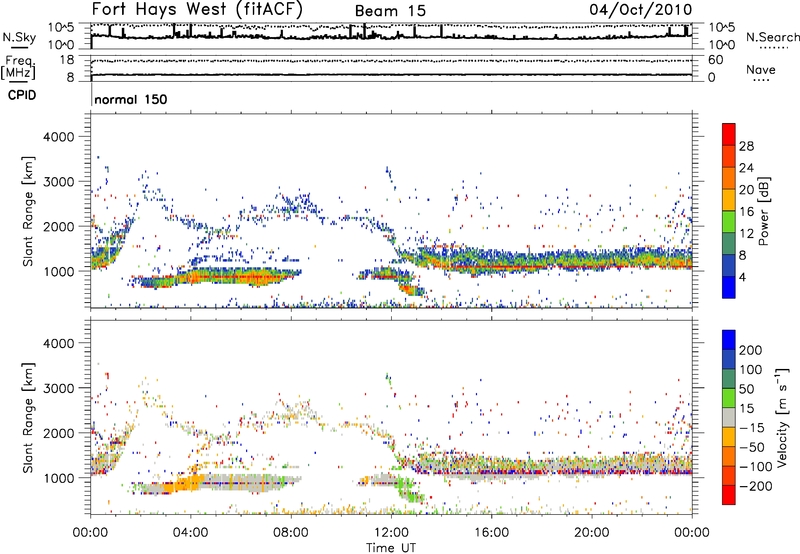The image size is (800, 554).
Task: Click the "Power [dB]" color bar title
Action: (763, 211)
